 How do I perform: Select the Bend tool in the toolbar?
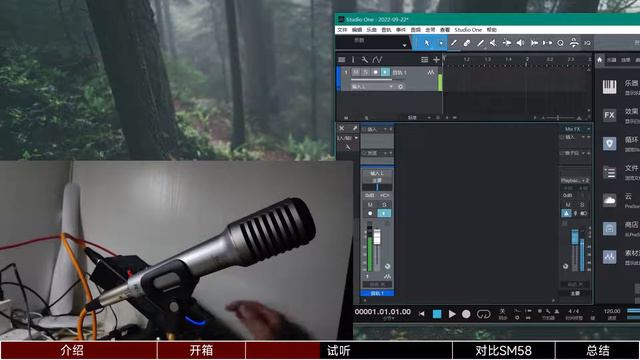(x=507, y=43)
